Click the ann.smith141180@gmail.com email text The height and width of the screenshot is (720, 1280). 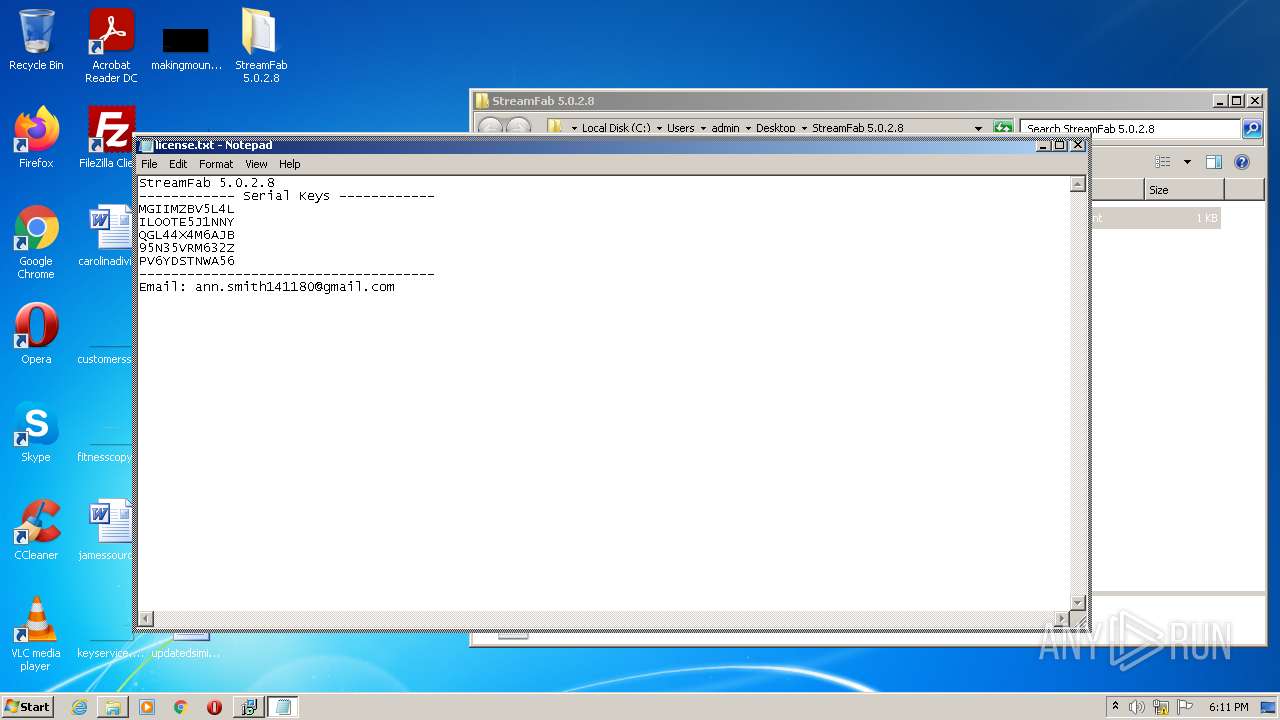(295, 287)
